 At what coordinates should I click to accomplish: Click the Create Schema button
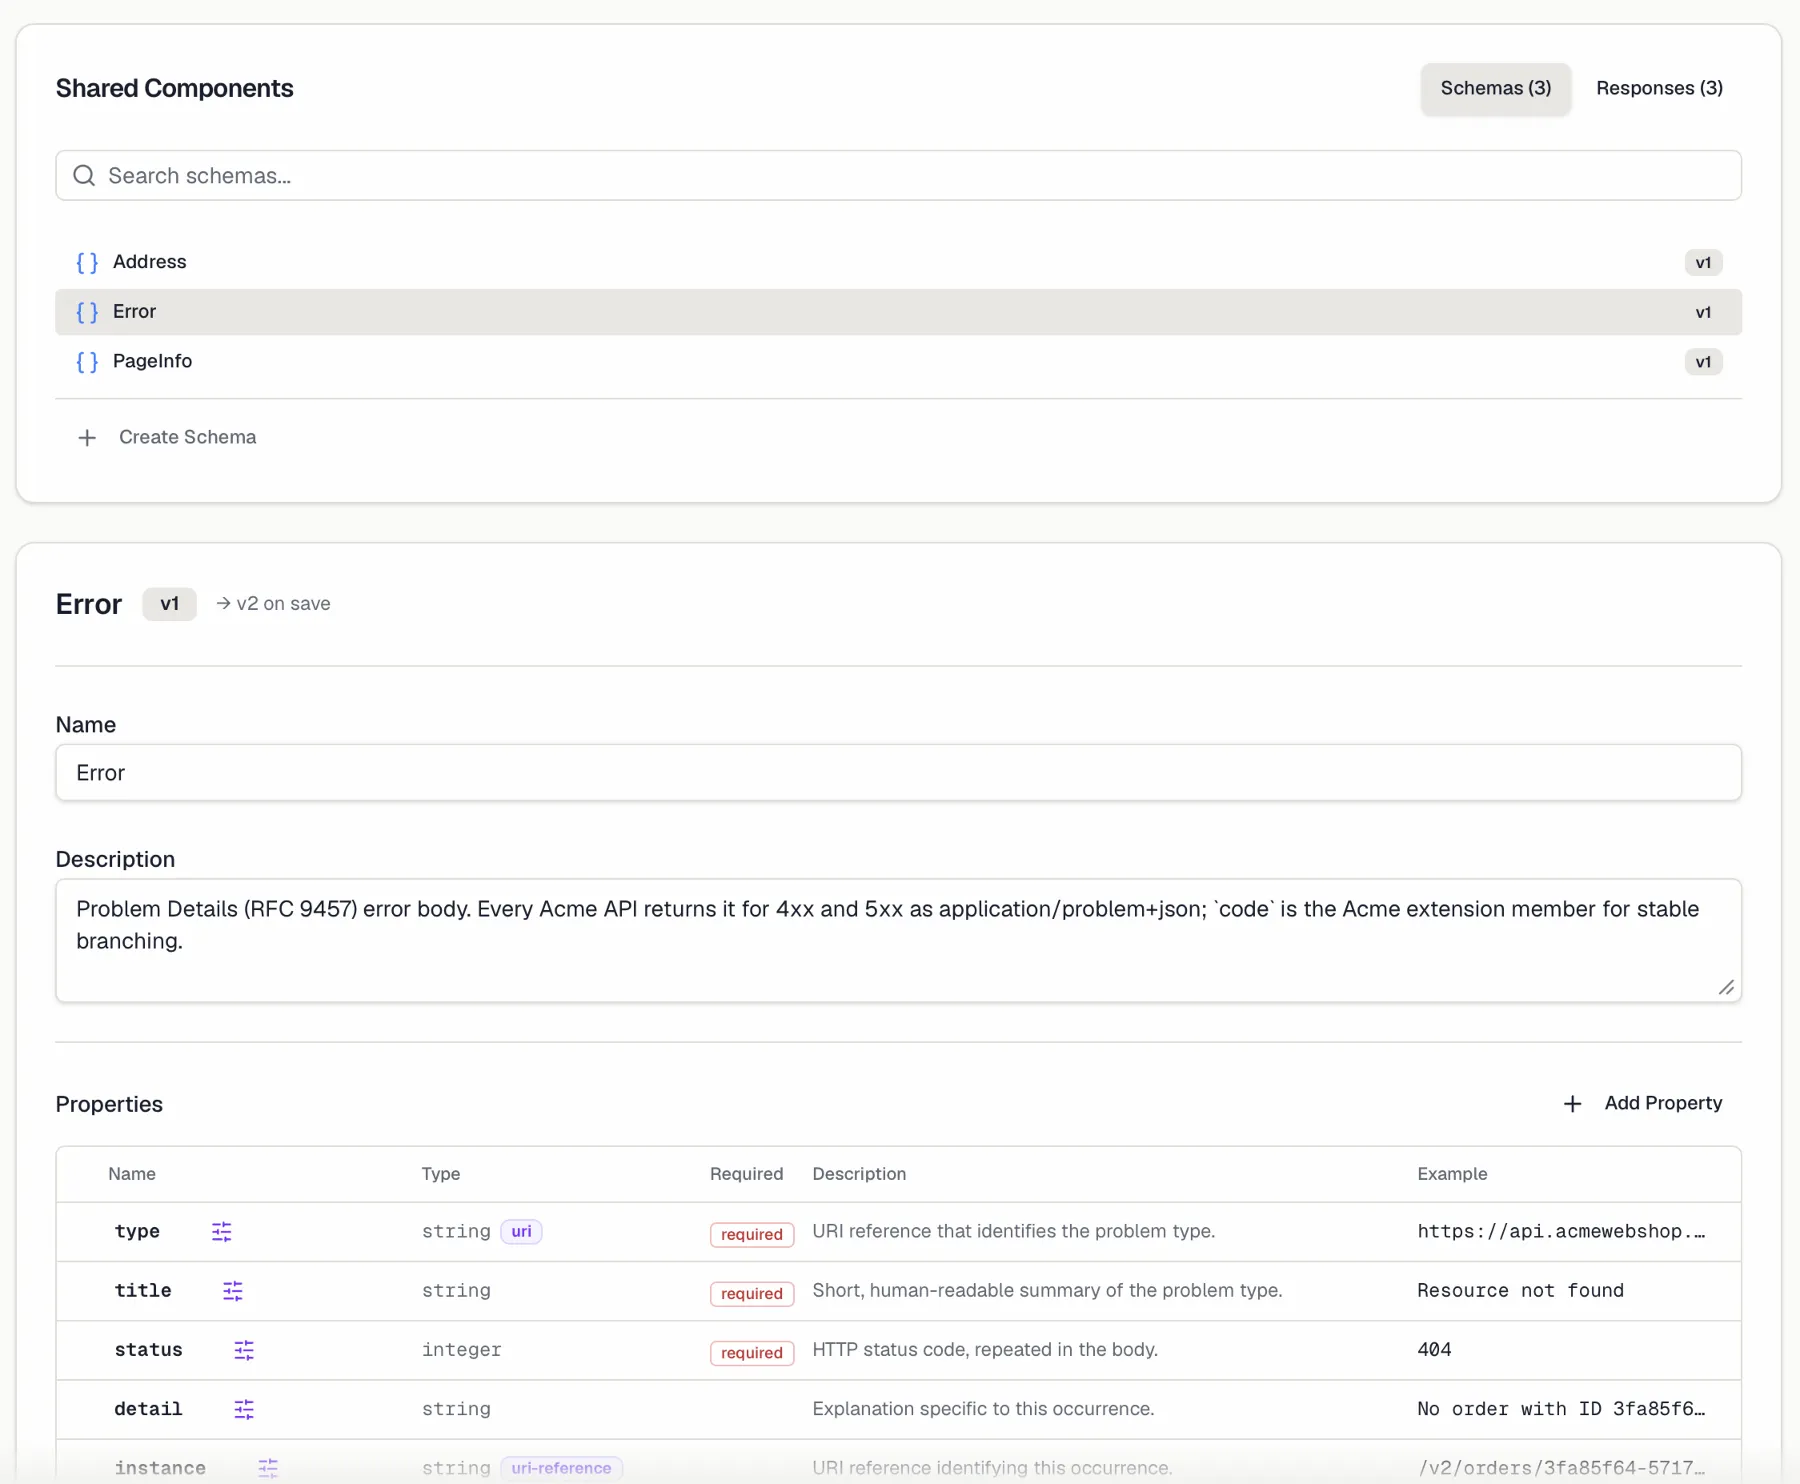167,438
